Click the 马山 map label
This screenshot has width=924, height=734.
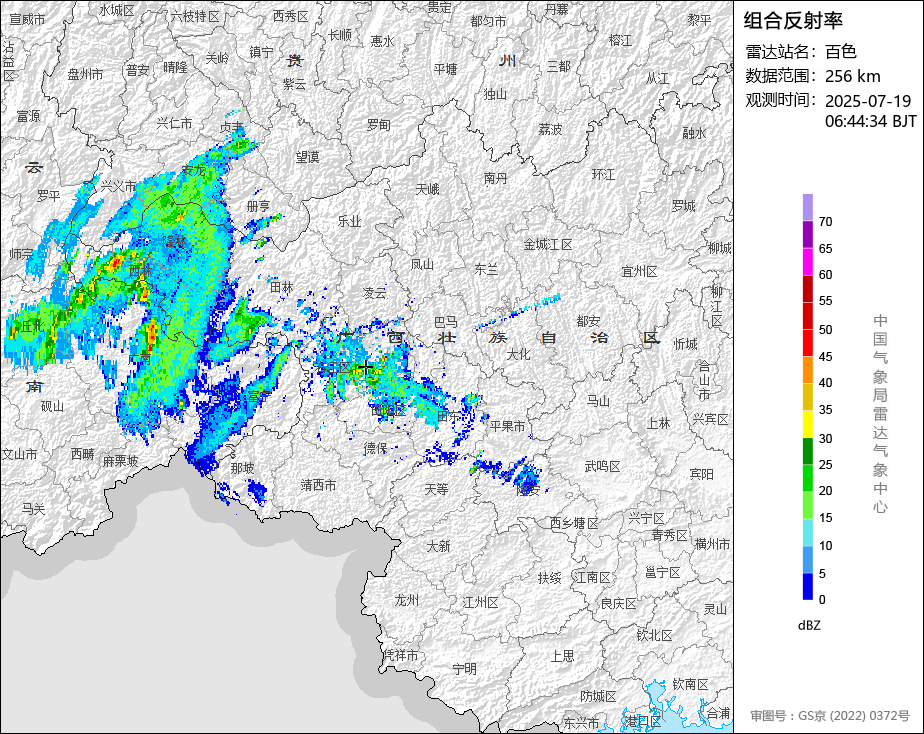point(598,401)
